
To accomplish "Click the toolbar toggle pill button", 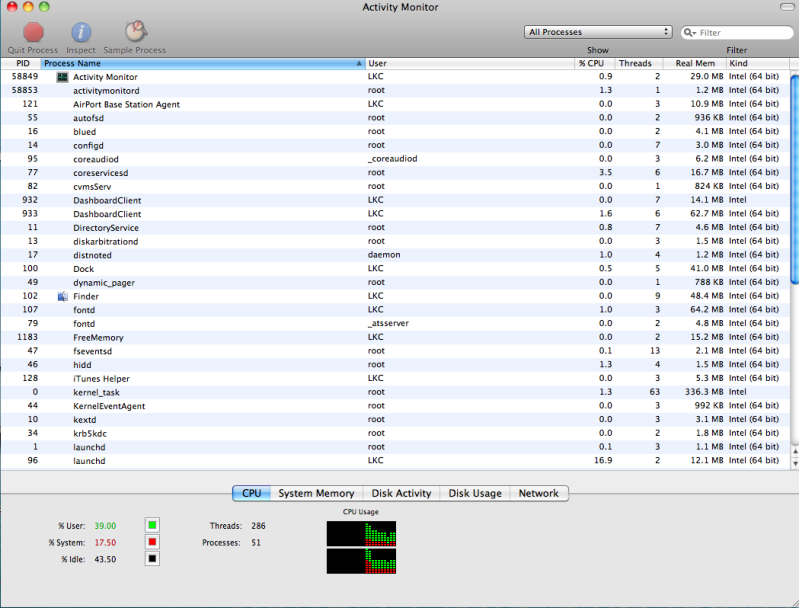I will coord(787,7).
